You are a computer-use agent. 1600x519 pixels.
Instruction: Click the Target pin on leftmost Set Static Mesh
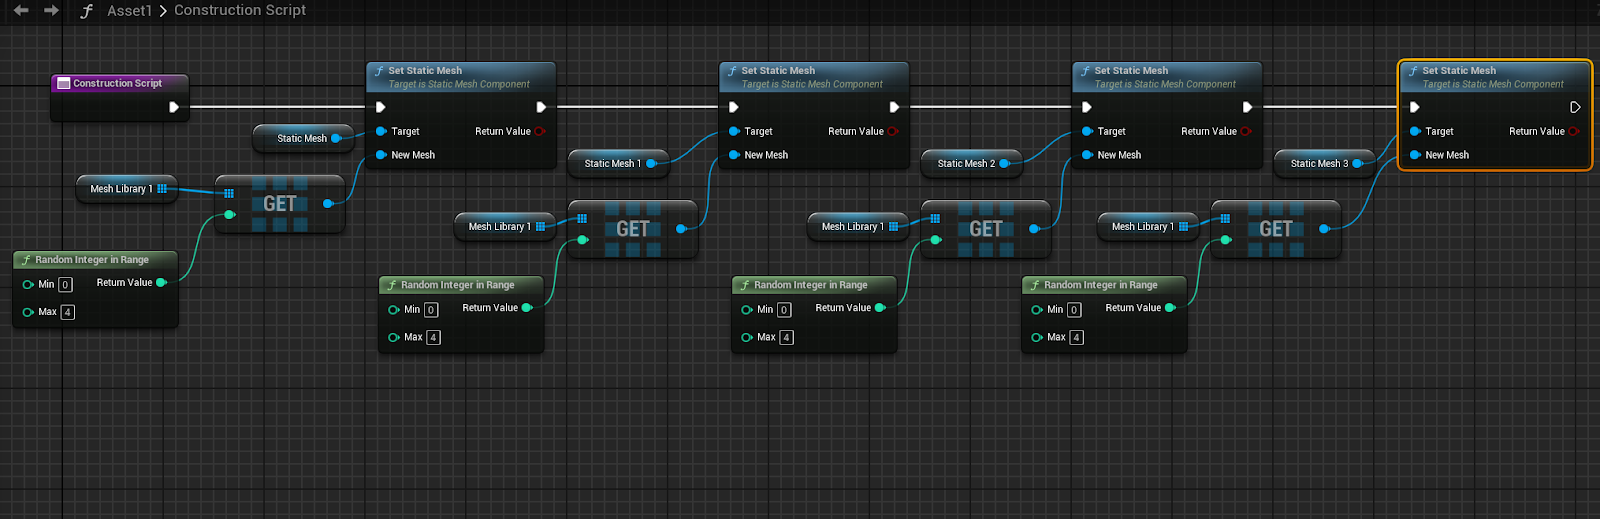click(382, 131)
